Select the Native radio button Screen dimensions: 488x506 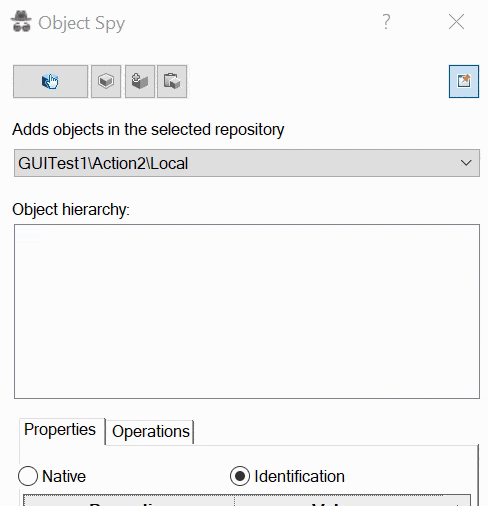point(28,476)
